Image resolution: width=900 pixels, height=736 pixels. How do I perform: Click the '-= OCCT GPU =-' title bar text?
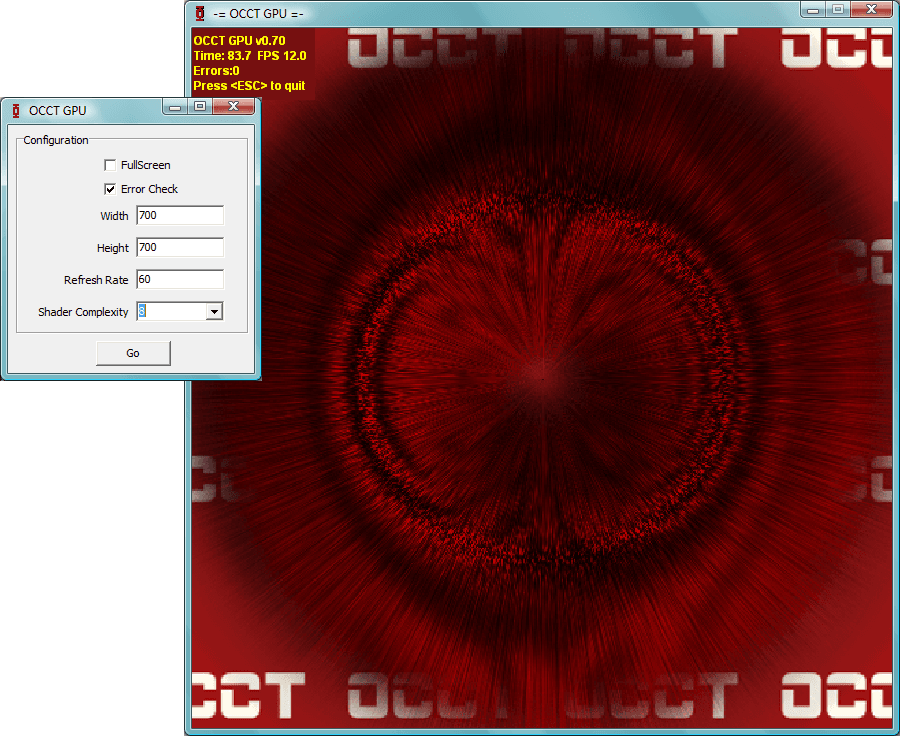click(x=258, y=14)
